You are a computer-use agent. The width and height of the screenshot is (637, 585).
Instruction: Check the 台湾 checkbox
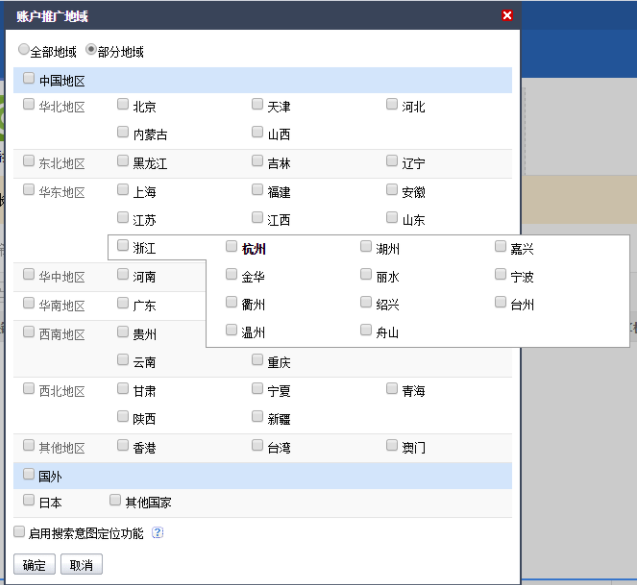[x=258, y=446]
